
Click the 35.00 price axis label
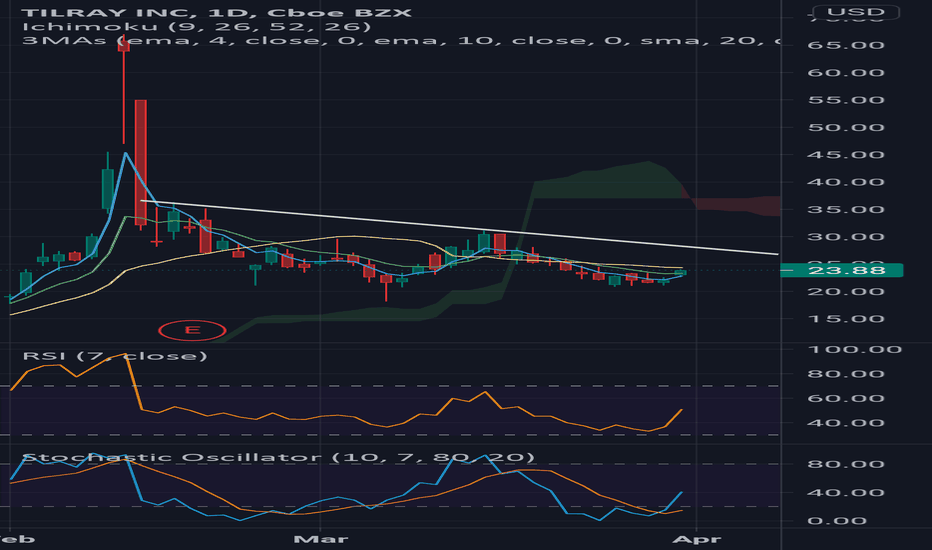[x=846, y=209]
